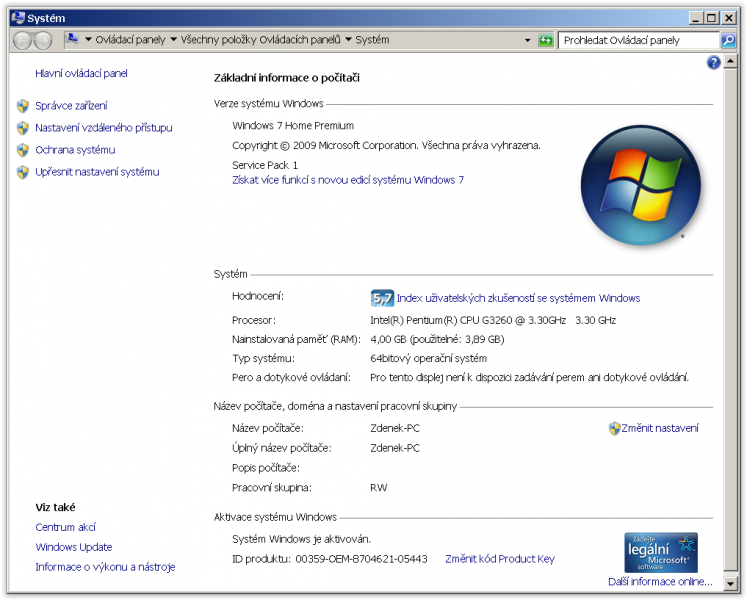Follow link Získat více funkcí s novou edicí
Screen dimensions: 747x600
pyautogui.click(x=348, y=180)
